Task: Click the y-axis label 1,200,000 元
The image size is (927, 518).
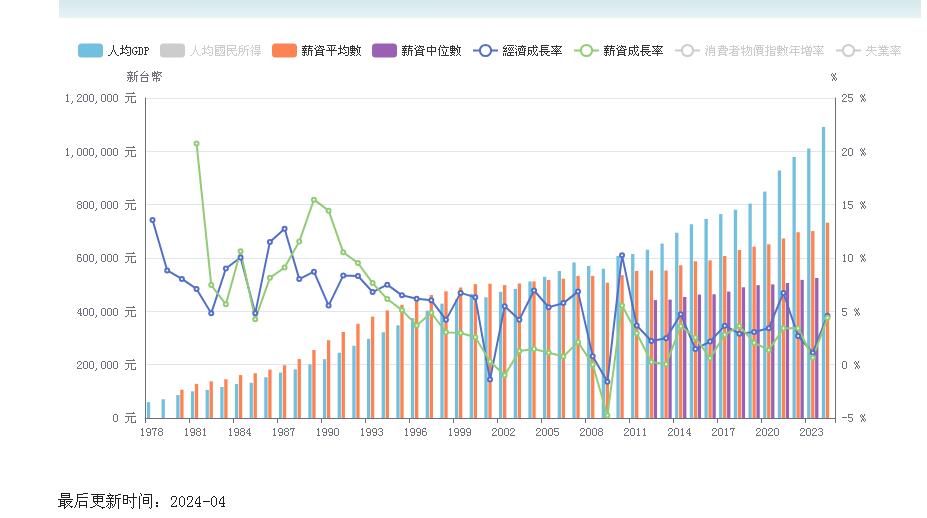Action: (x=101, y=98)
